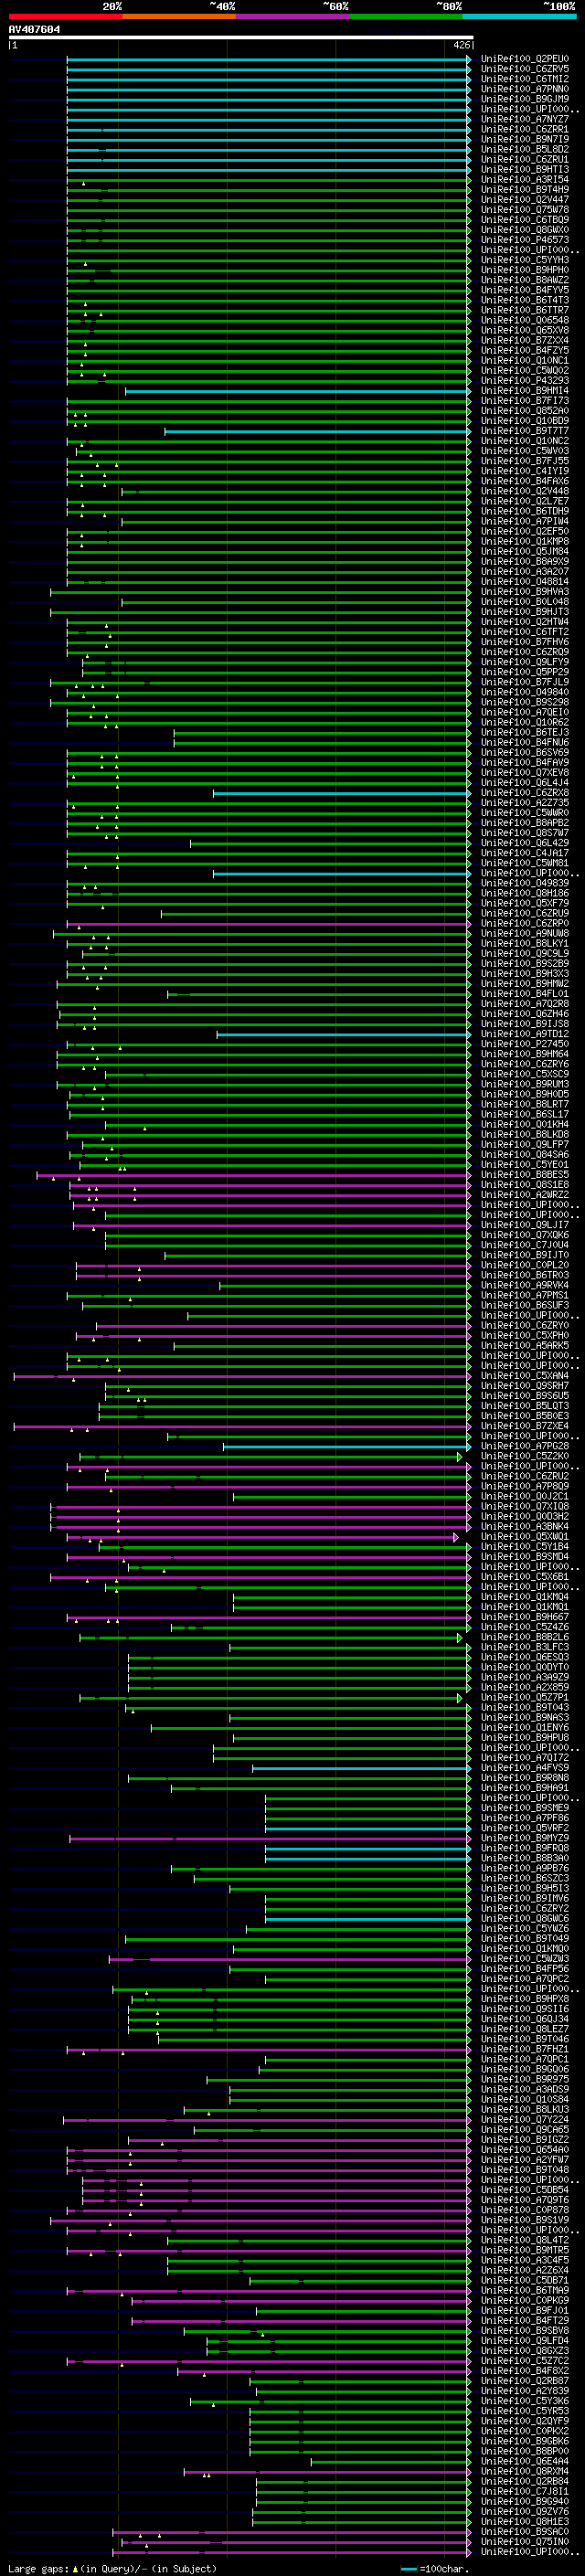This screenshot has height=2576, width=585.
Task: Click the purple ~60% identity legend segment
Action: [292, 16]
